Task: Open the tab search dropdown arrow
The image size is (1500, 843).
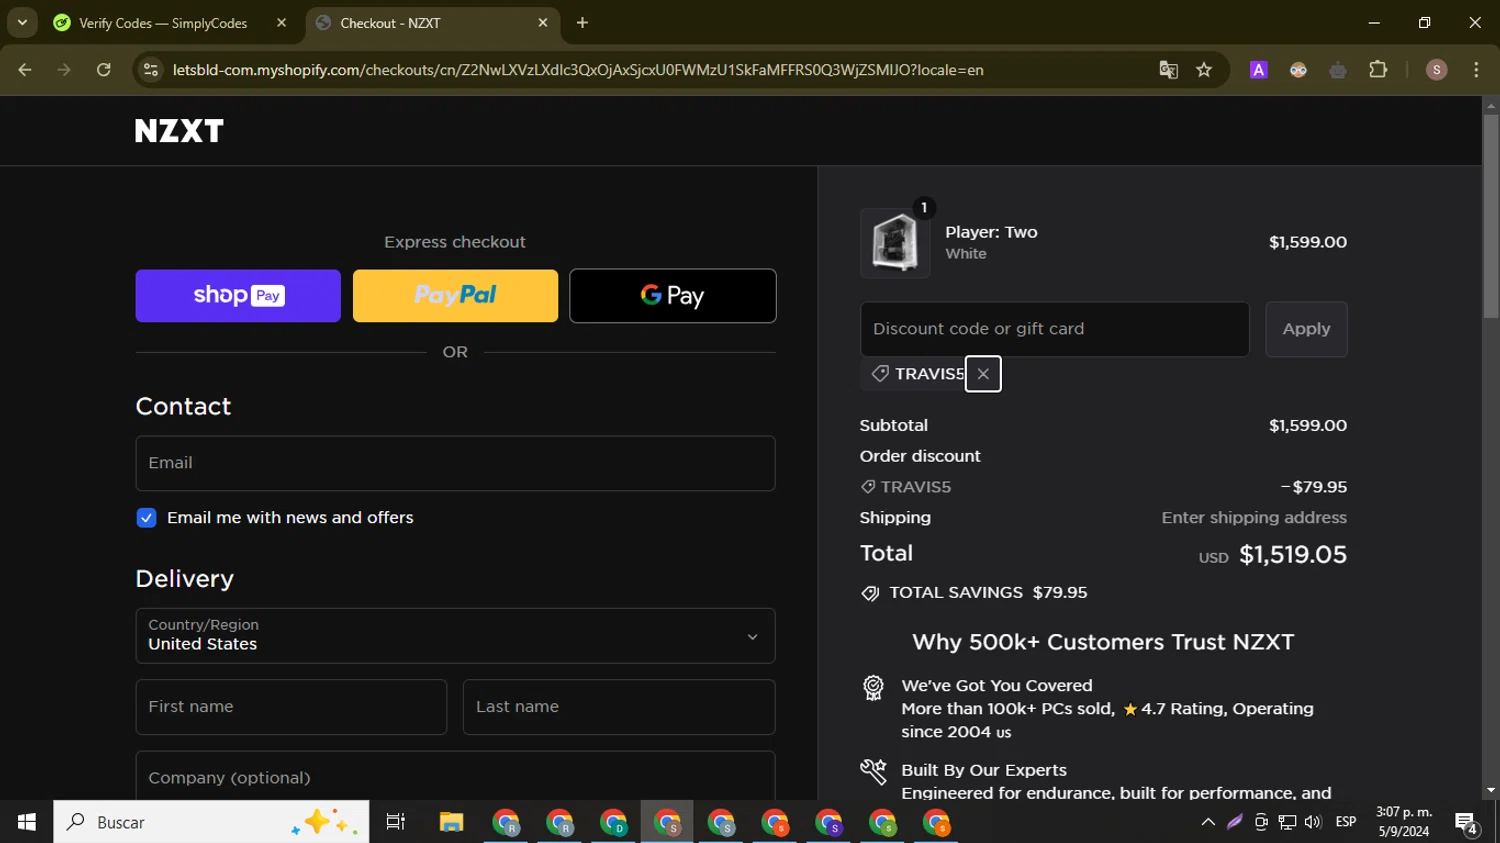Action: pyautogui.click(x=22, y=23)
